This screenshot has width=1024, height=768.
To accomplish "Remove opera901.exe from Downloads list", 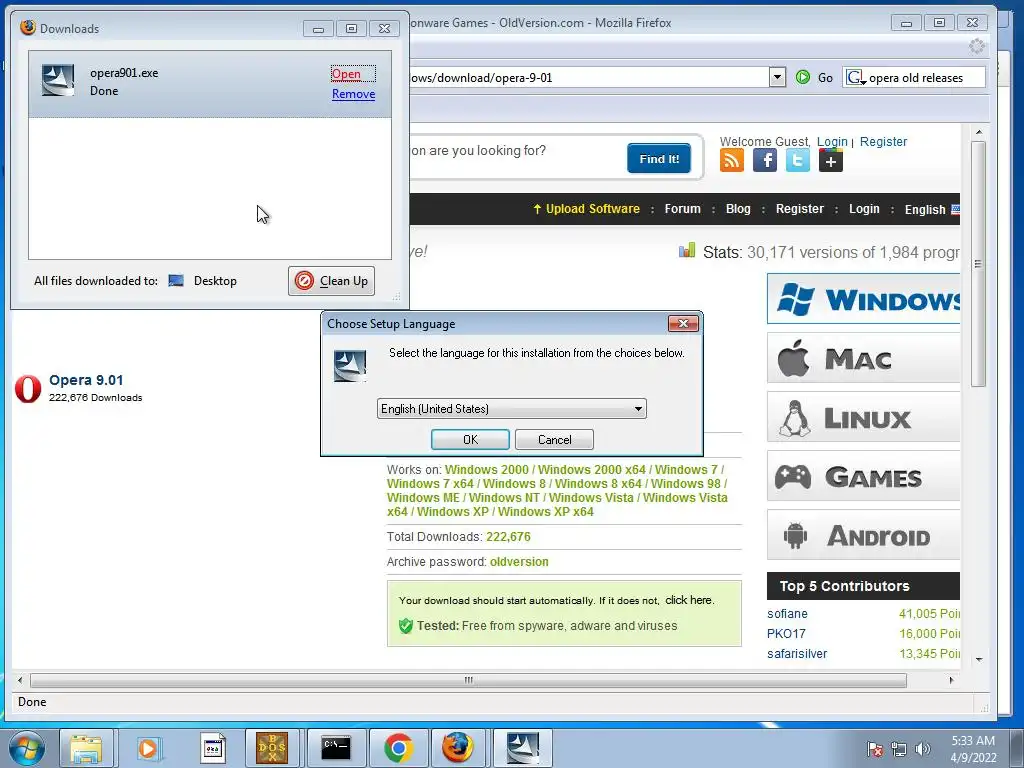I will [353, 93].
